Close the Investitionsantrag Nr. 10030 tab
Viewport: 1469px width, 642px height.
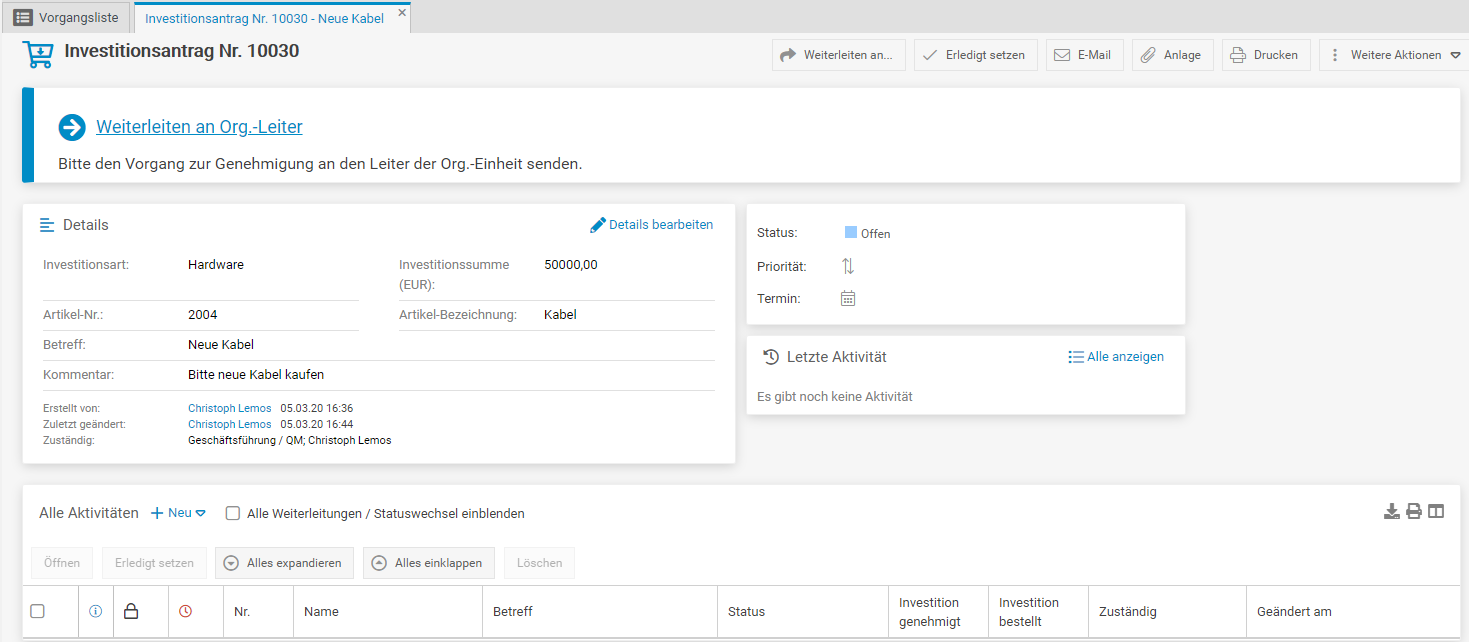(x=402, y=13)
